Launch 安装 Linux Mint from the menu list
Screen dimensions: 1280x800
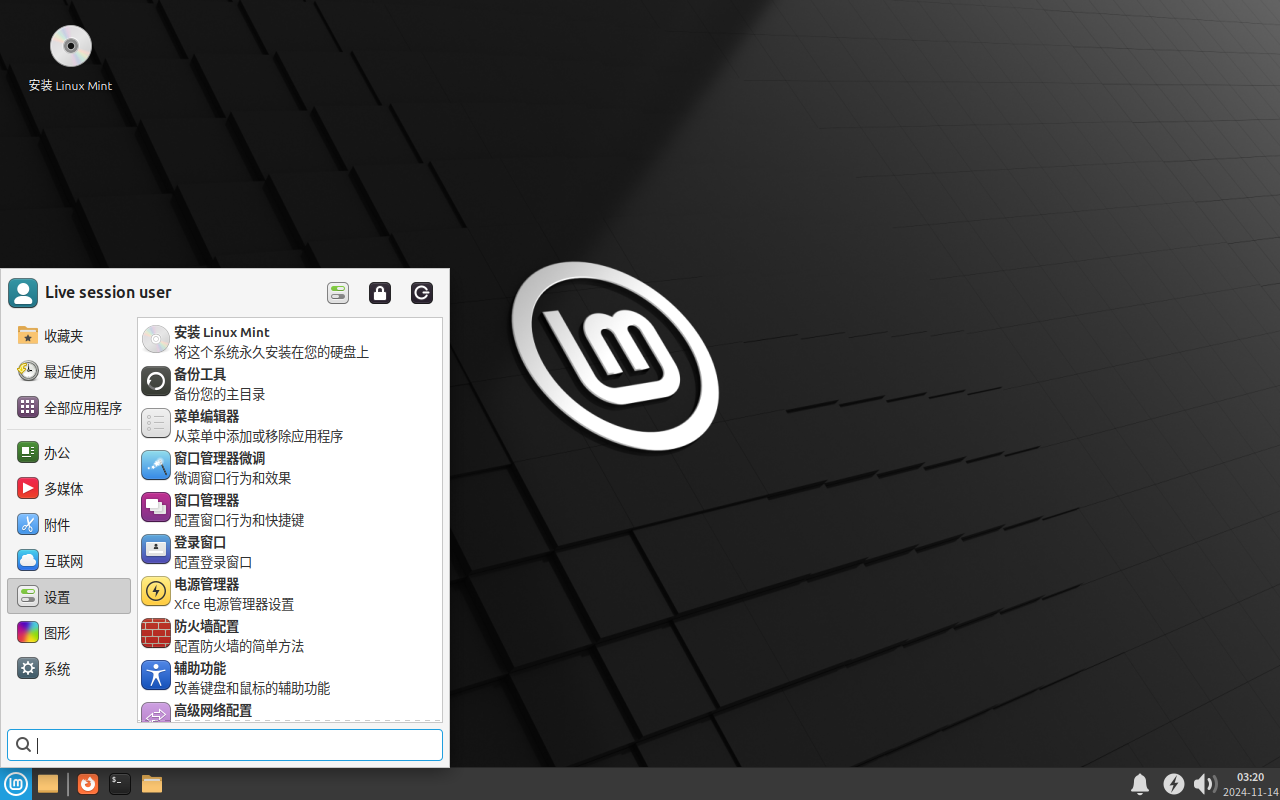pyautogui.click(x=290, y=342)
